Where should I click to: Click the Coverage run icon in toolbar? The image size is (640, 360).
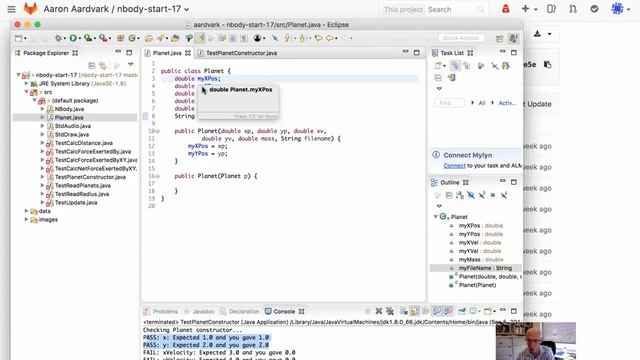click(88, 38)
